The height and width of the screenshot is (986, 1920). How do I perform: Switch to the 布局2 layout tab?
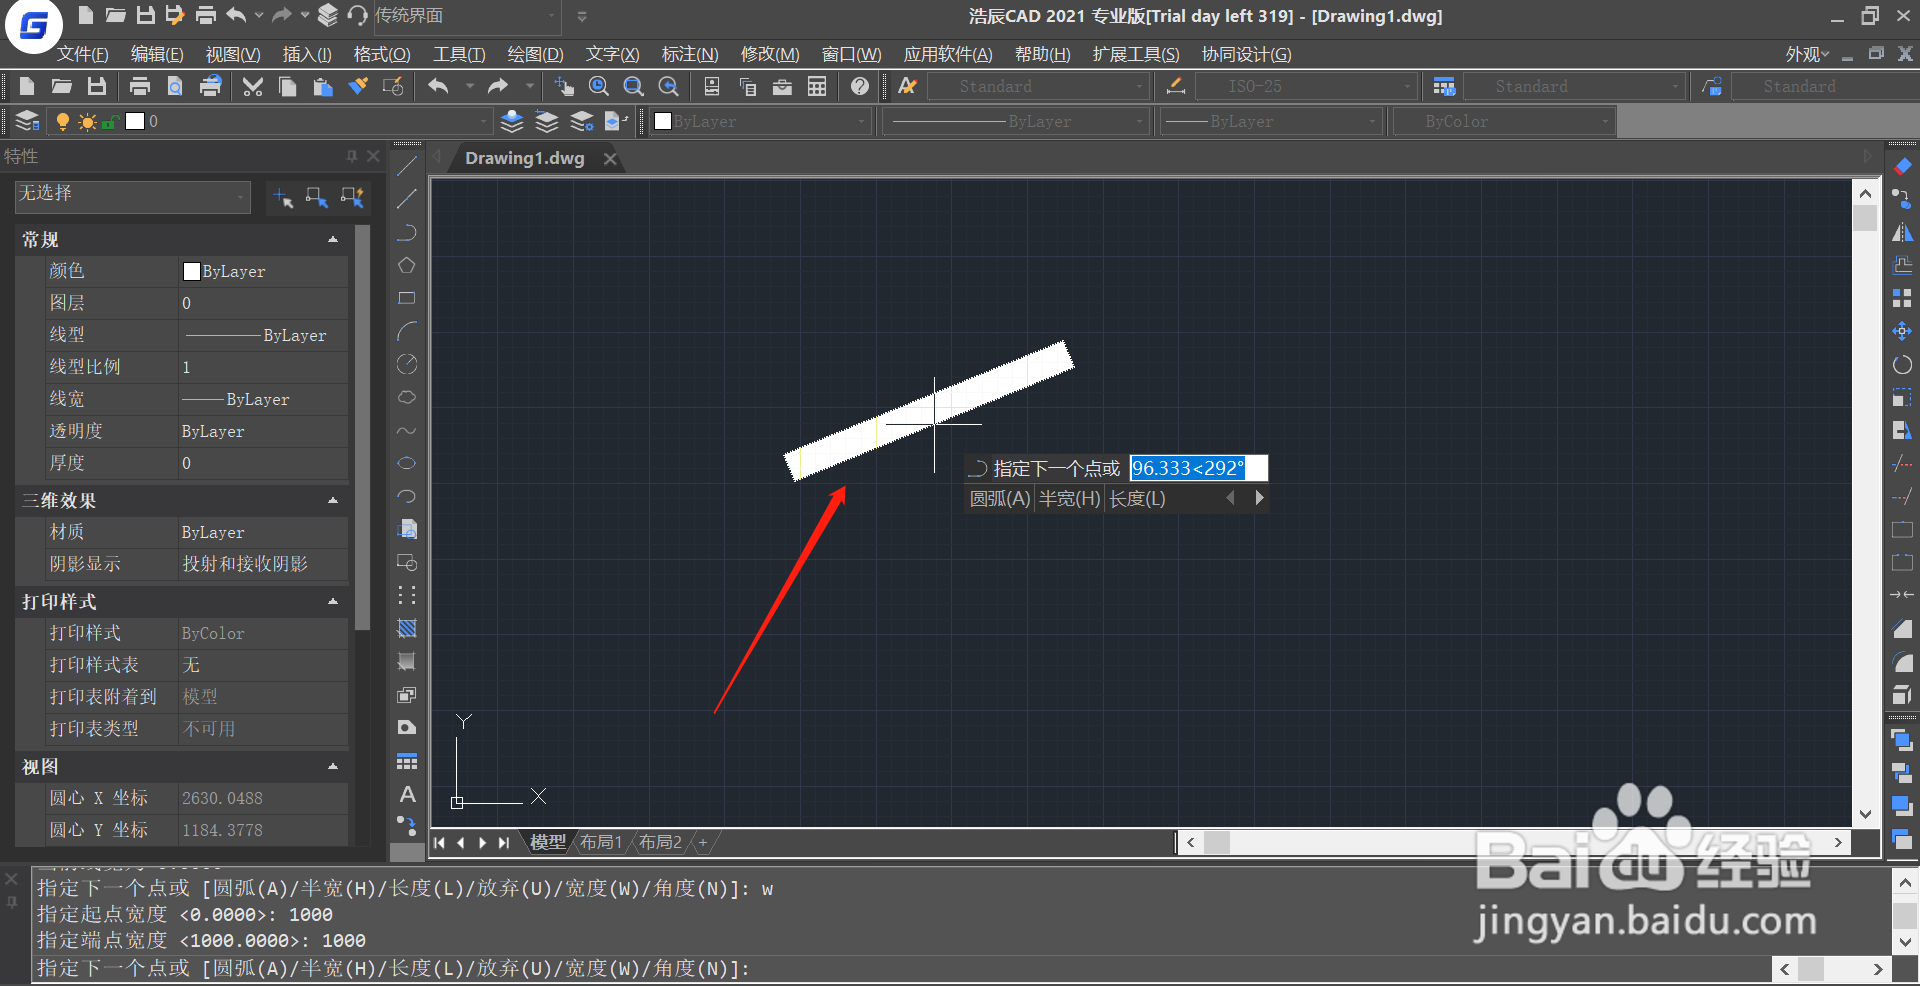(x=660, y=842)
